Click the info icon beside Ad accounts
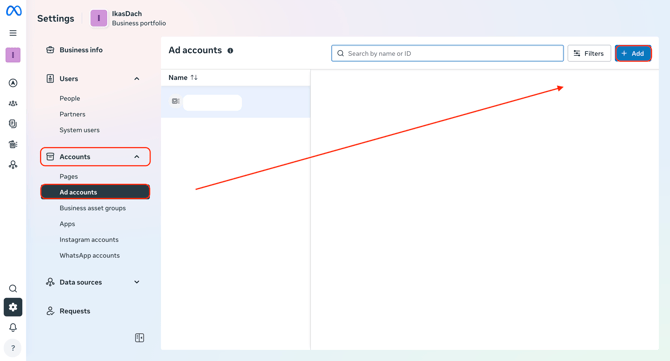The width and height of the screenshot is (670, 361). (x=230, y=51)
